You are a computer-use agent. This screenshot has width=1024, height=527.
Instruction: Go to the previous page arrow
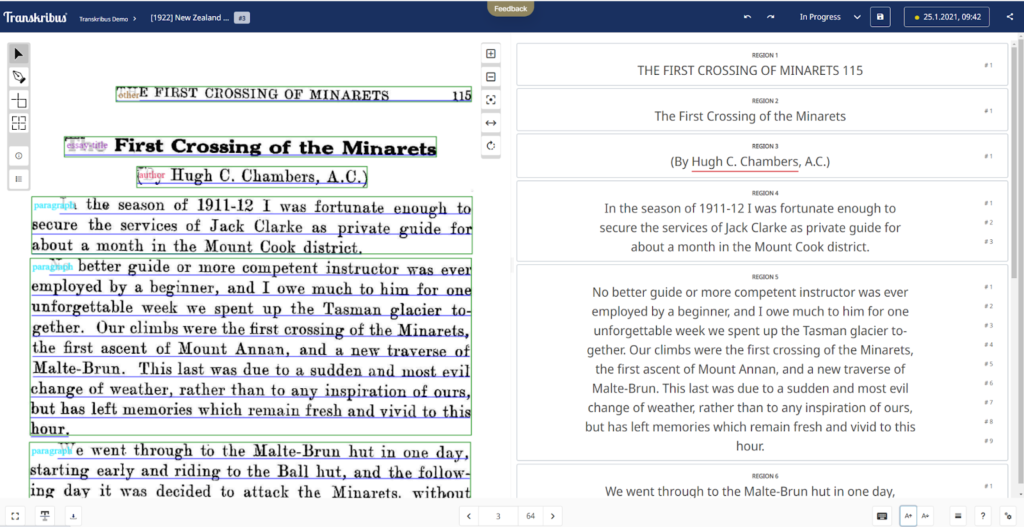[469, 516]
